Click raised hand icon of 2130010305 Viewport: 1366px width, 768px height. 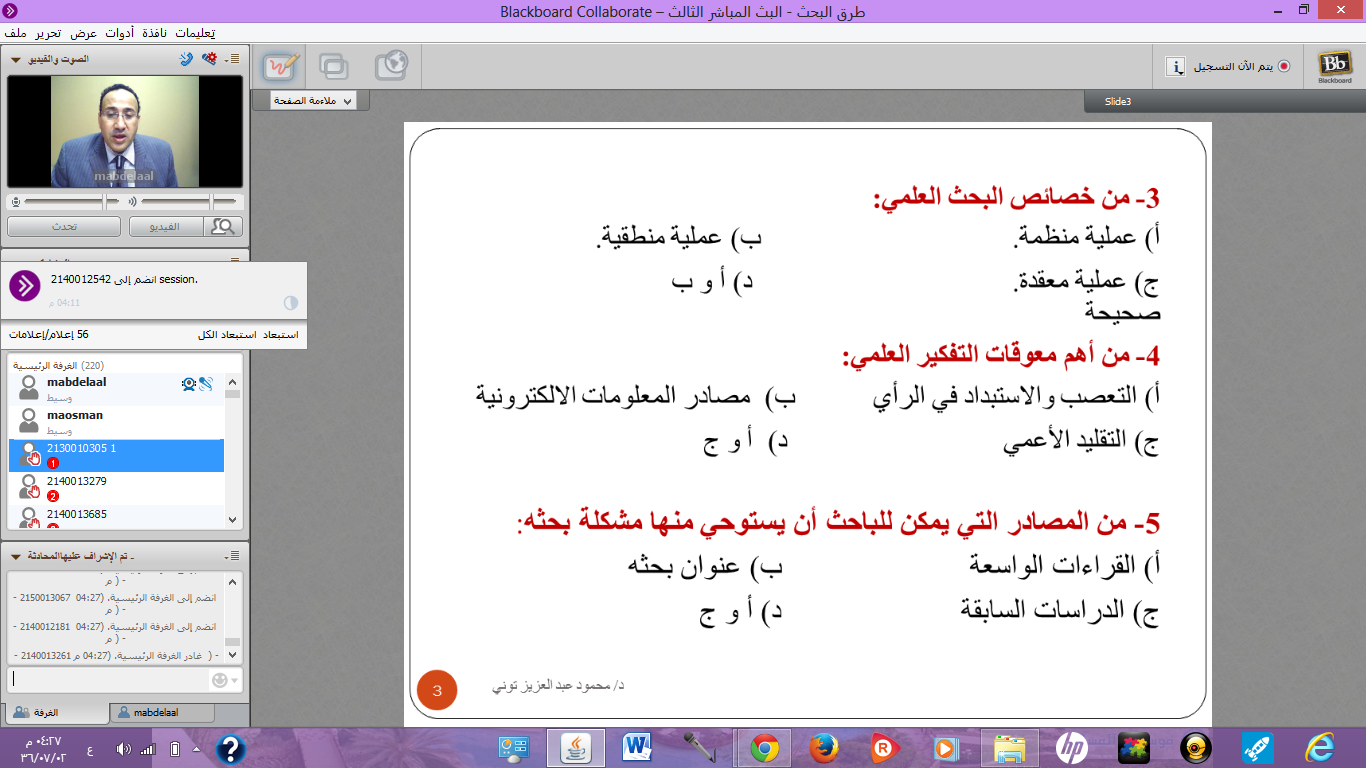click(32, 458)
